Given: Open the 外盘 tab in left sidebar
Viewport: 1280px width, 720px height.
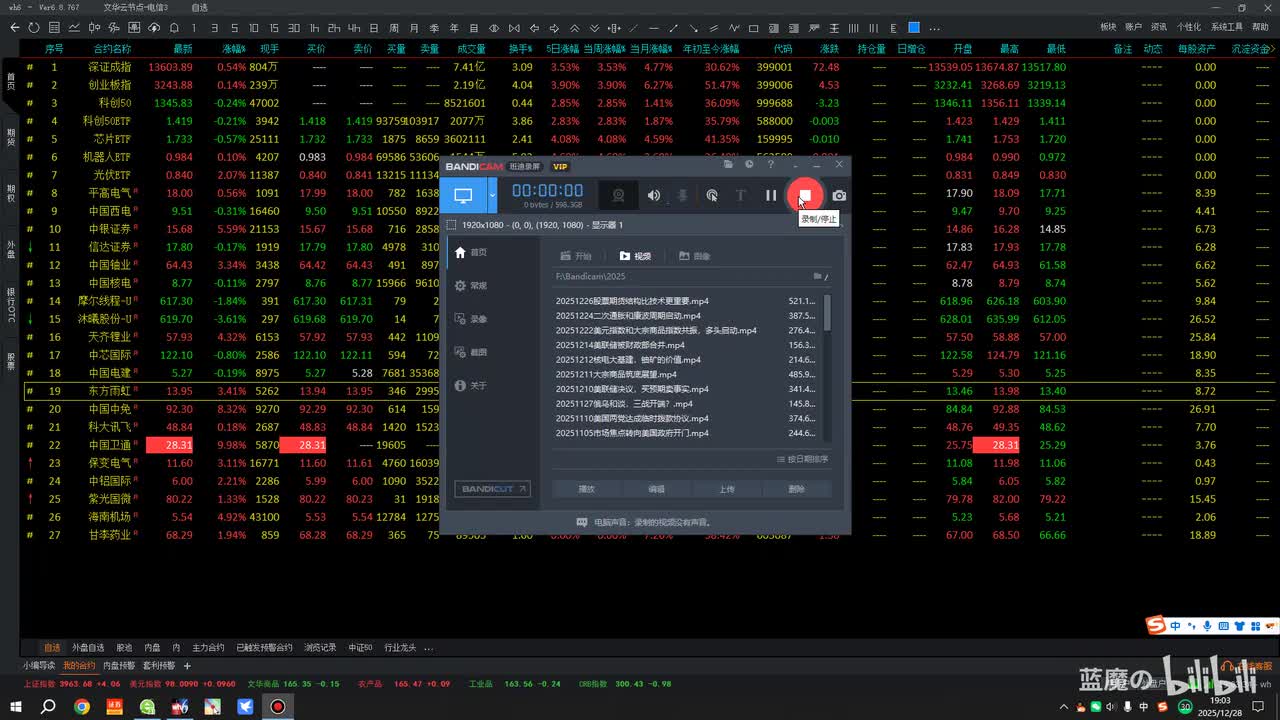Looking at the screenshot, I should pos(11,247).
